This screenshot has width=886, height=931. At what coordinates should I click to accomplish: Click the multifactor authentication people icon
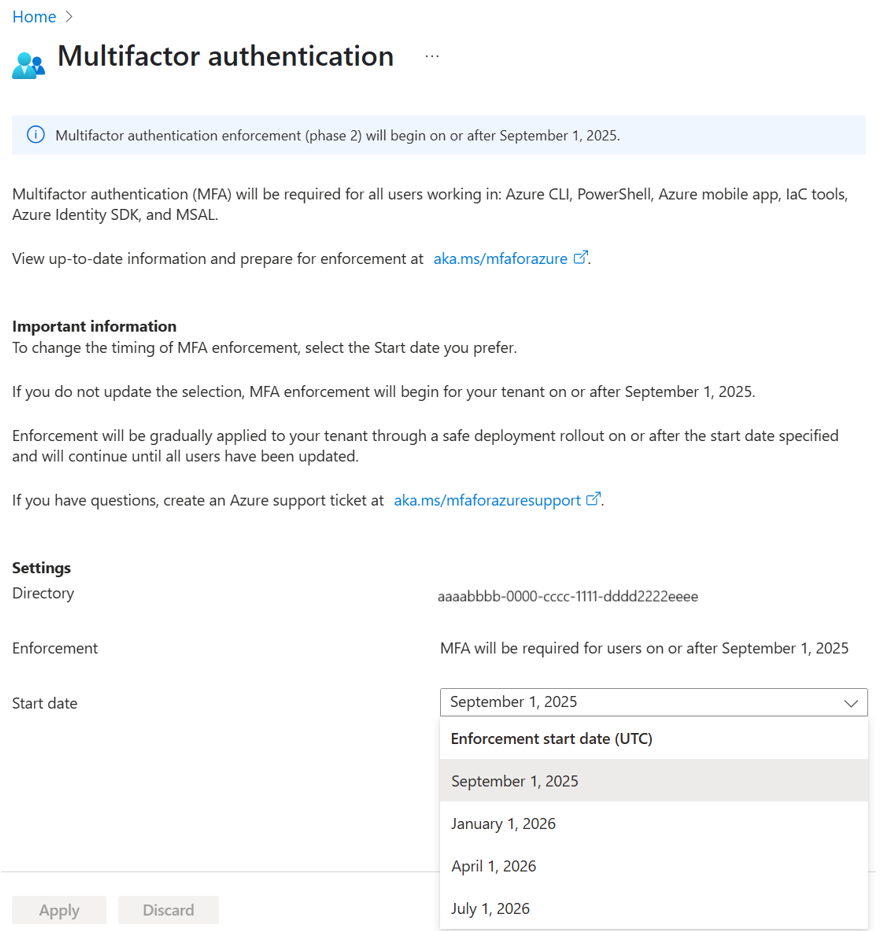(x=27, y=63)
